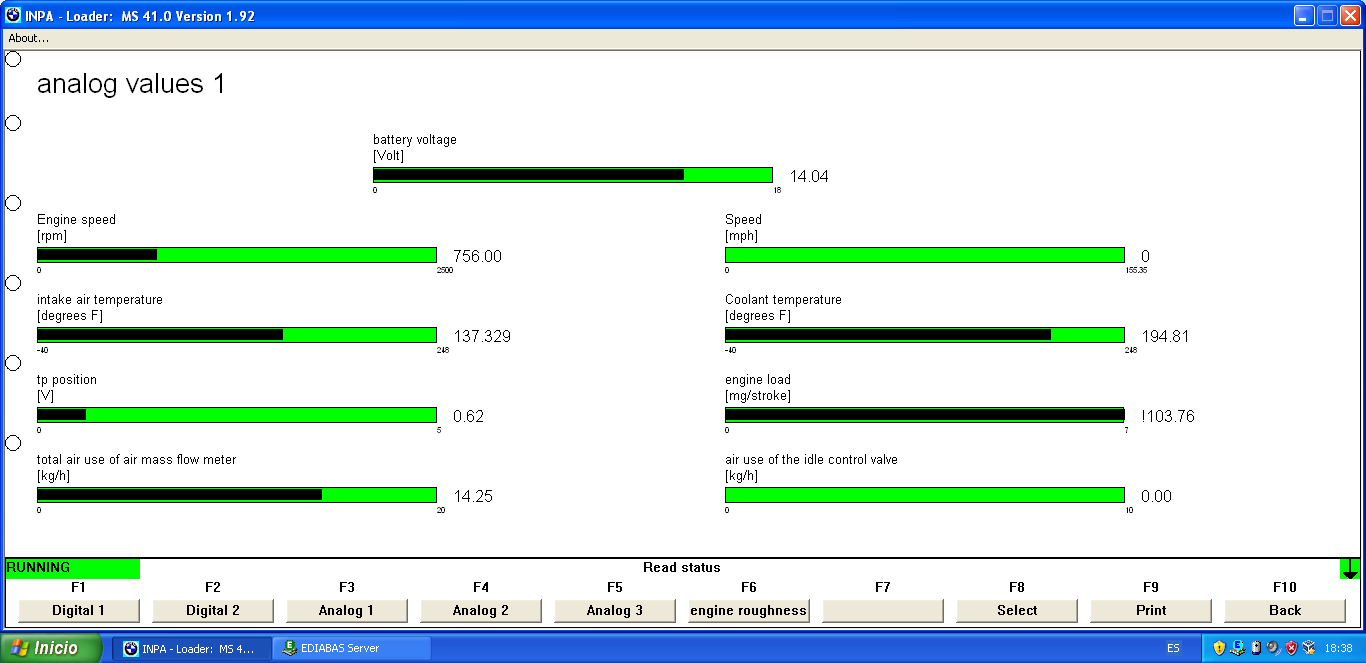Click the air mass flow meter bar
This screenshot has width=1366, height=663.
[237, 495]
